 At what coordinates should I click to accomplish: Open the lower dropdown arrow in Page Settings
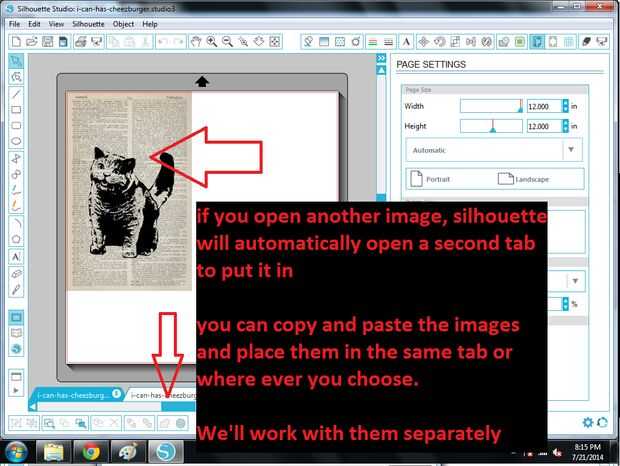575,281
